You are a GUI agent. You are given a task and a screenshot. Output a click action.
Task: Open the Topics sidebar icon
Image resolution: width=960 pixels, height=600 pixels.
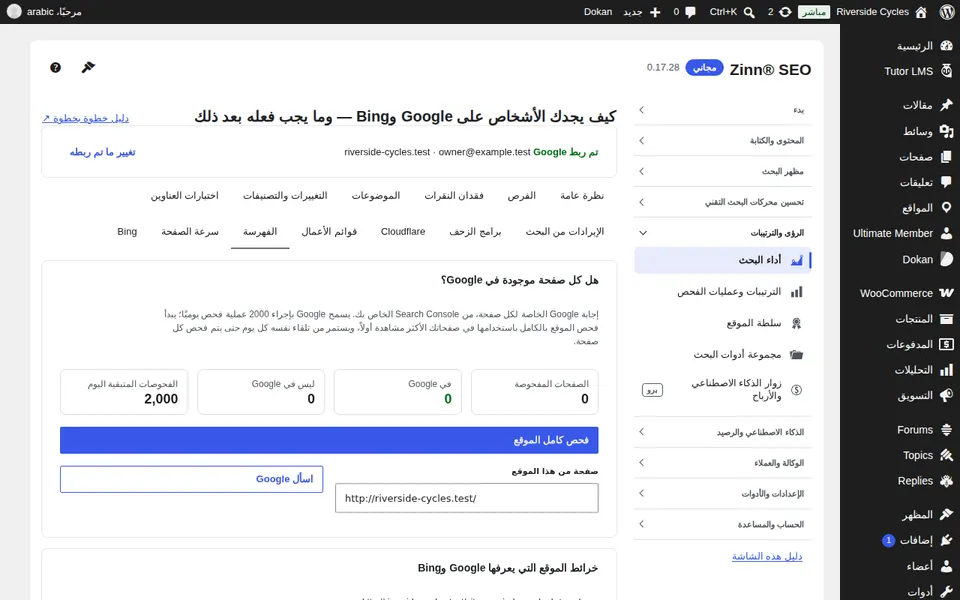coord(947,456)
